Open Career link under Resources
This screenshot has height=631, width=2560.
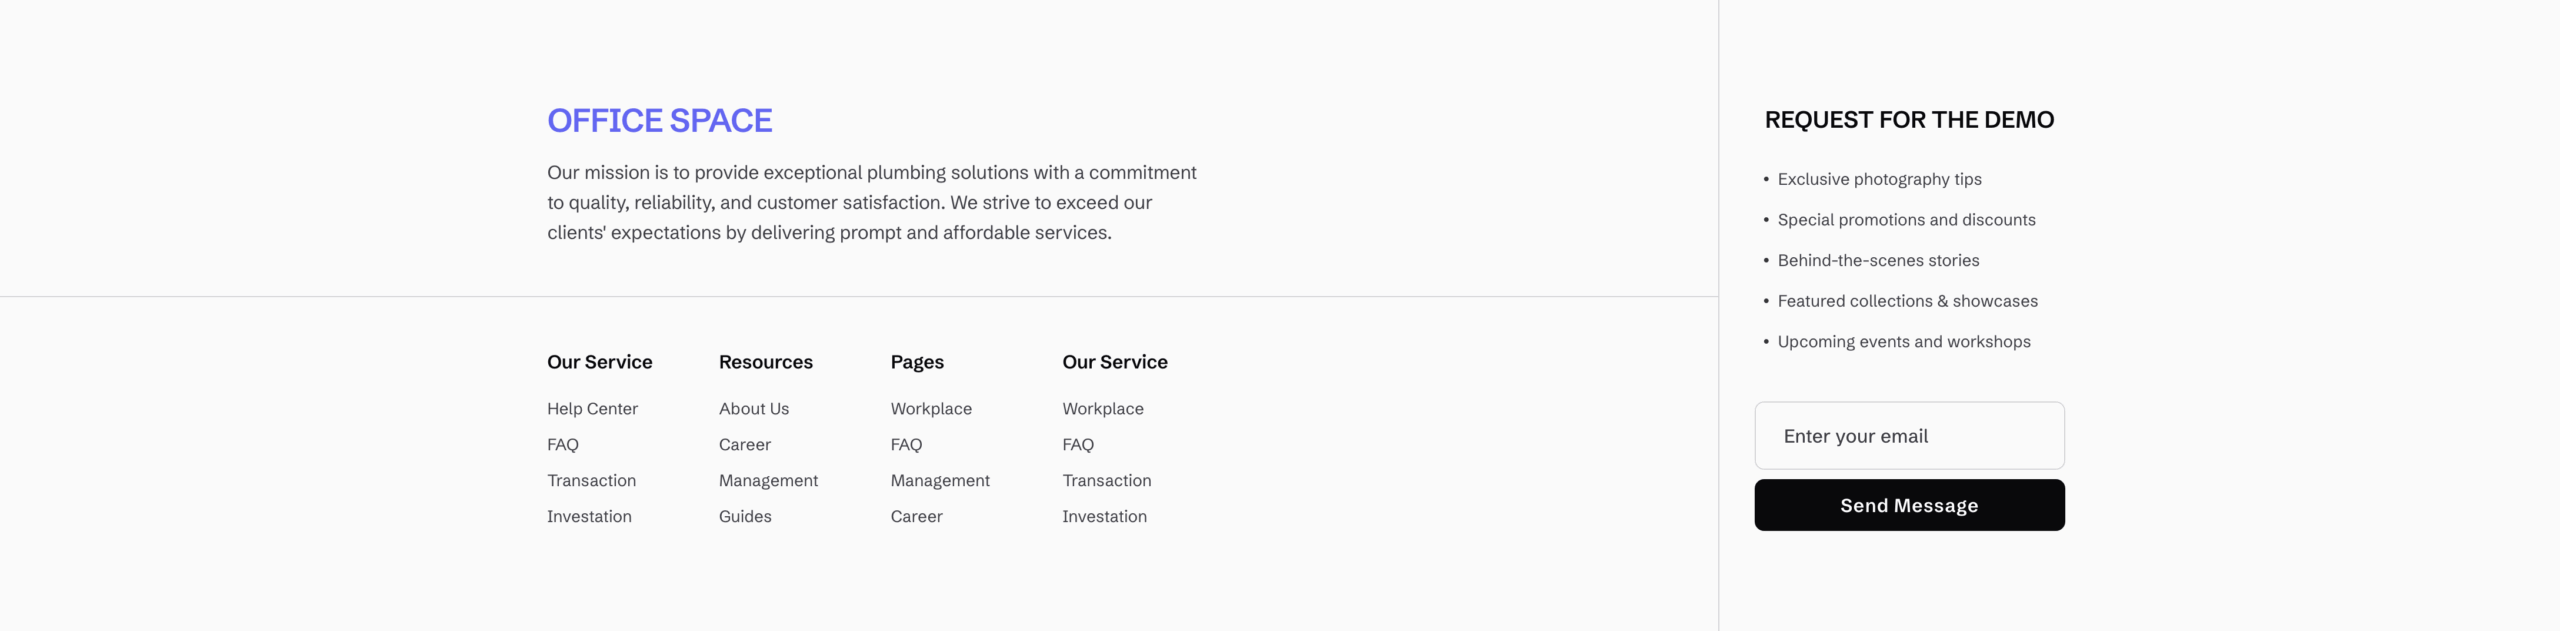click(x=745, y=445)
